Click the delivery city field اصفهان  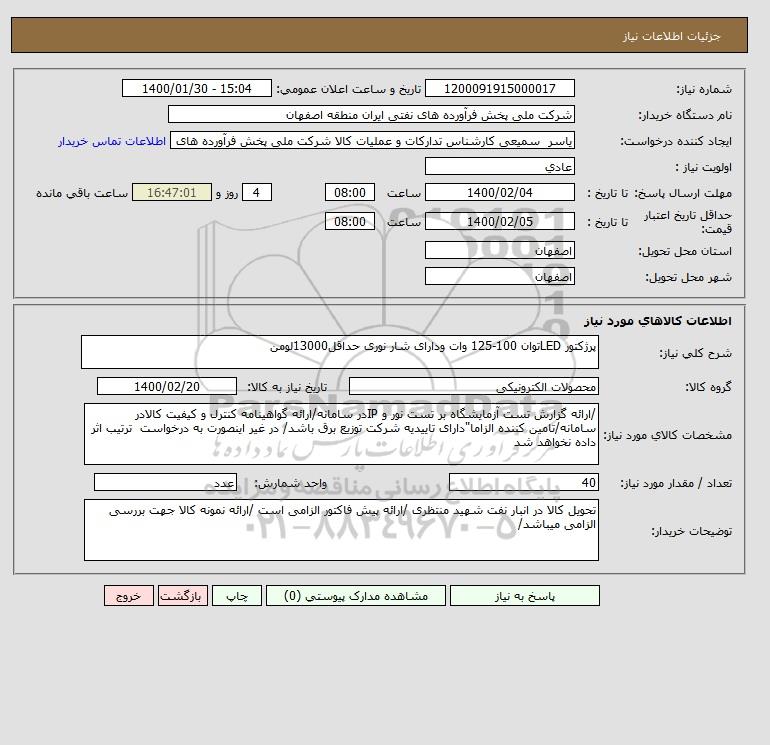[499, 276]
